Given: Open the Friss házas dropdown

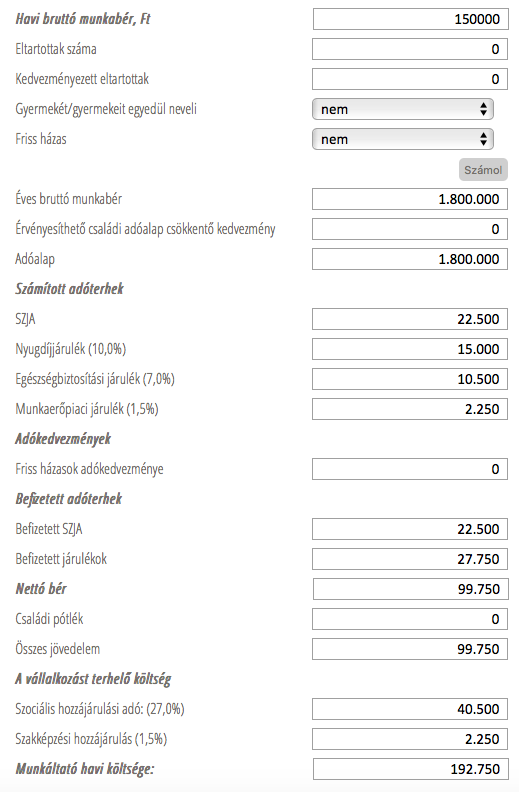Looking at the screenshot, I should point(402,139).
